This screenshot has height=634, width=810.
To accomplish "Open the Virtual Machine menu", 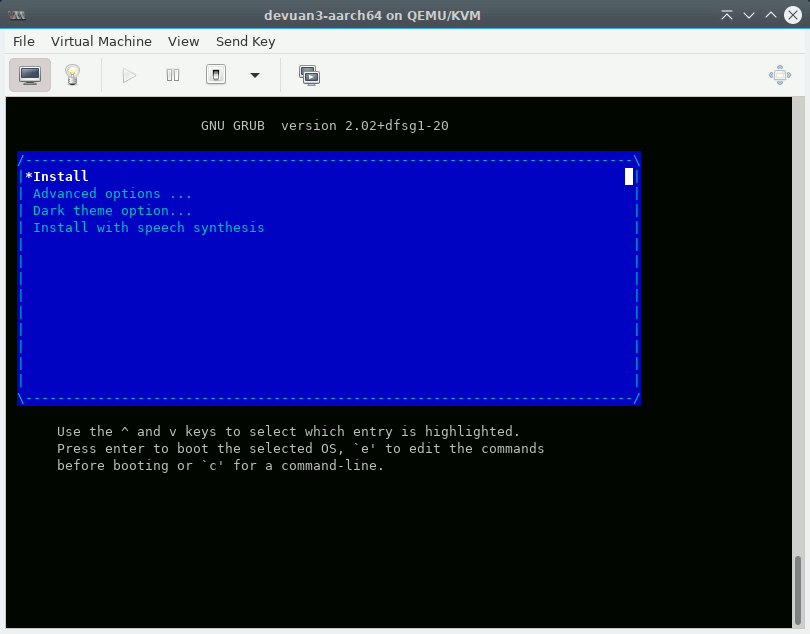I will tap(101, 41).
